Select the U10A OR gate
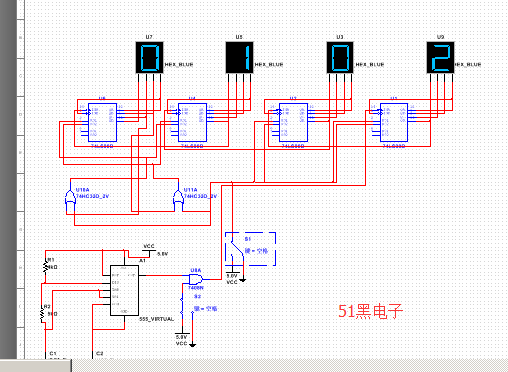Viewport: 508px width, 372px height. (70, 198)
